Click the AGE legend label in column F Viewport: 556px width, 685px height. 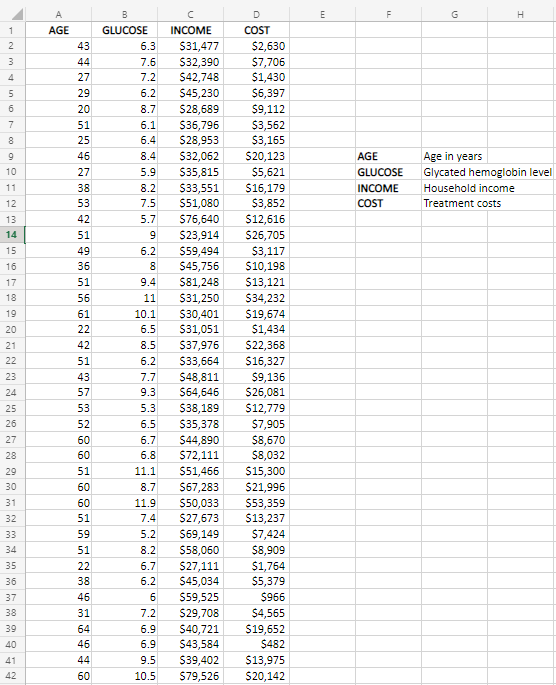(x=388, y=156)
